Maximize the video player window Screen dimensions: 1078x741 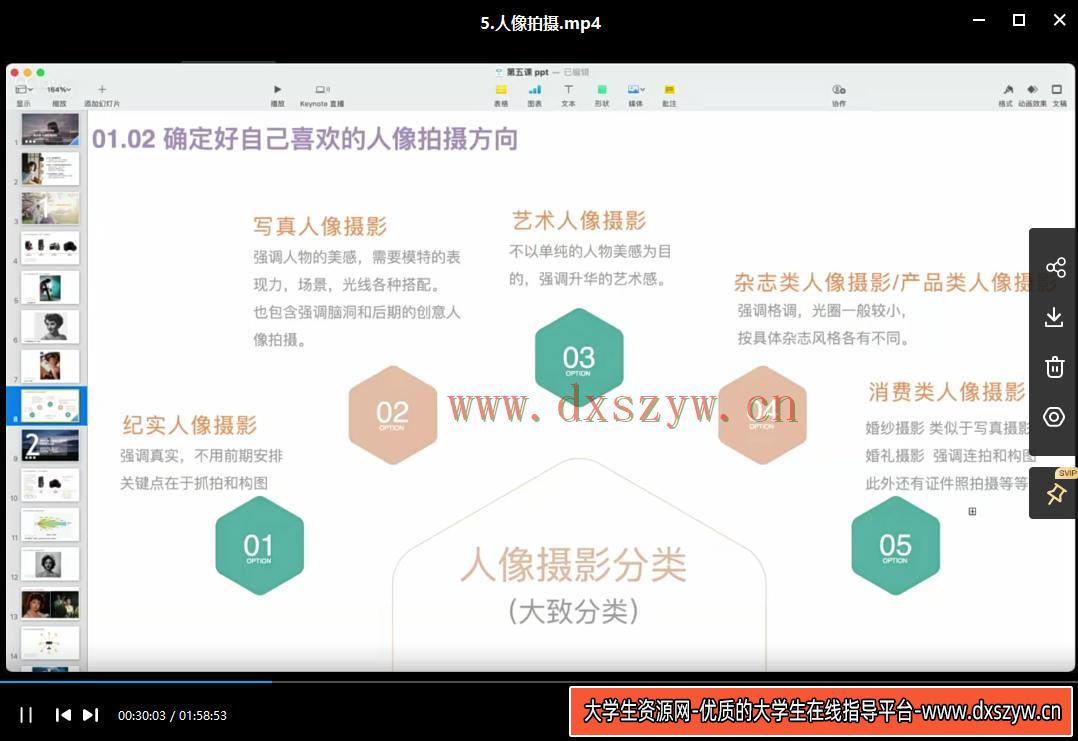tap(1019, 21)
